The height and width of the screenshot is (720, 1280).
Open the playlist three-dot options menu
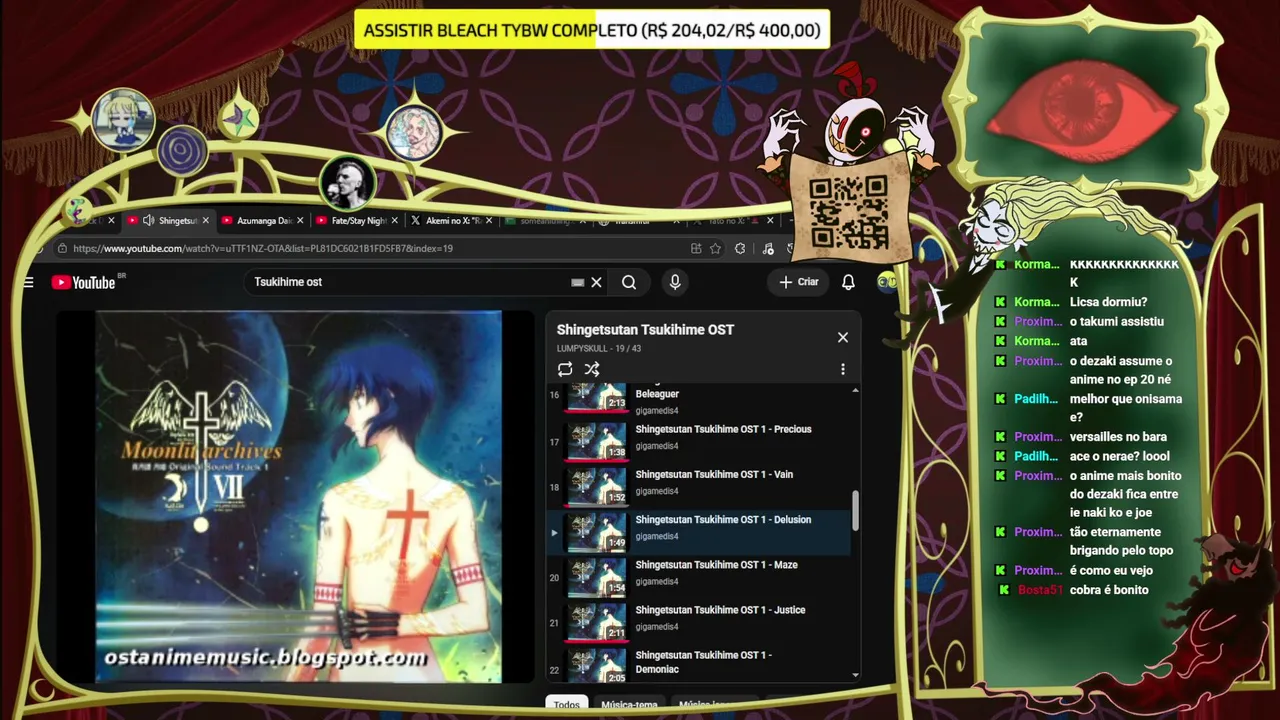click(843, 369)
